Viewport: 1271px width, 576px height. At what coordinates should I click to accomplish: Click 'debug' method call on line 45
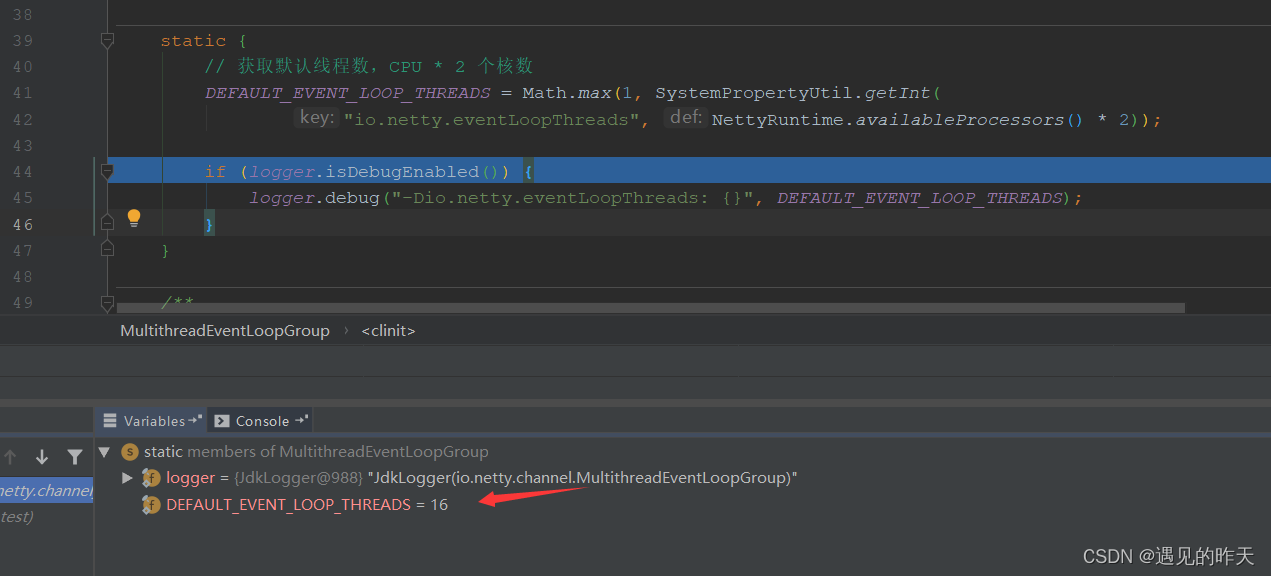pos(353,198)
